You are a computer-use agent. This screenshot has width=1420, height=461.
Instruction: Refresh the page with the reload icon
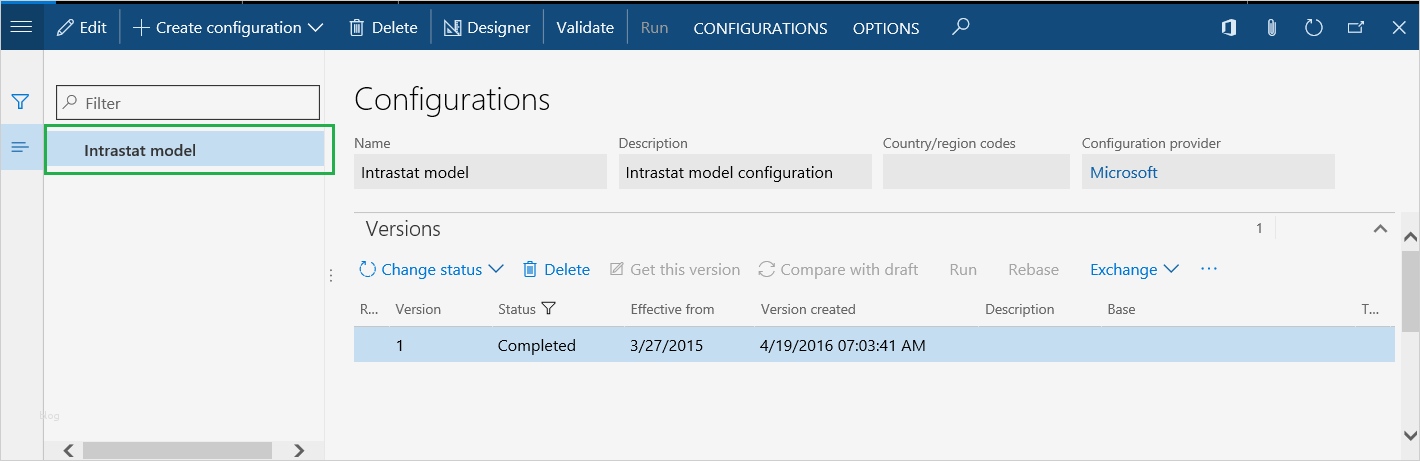(1314, 28)
